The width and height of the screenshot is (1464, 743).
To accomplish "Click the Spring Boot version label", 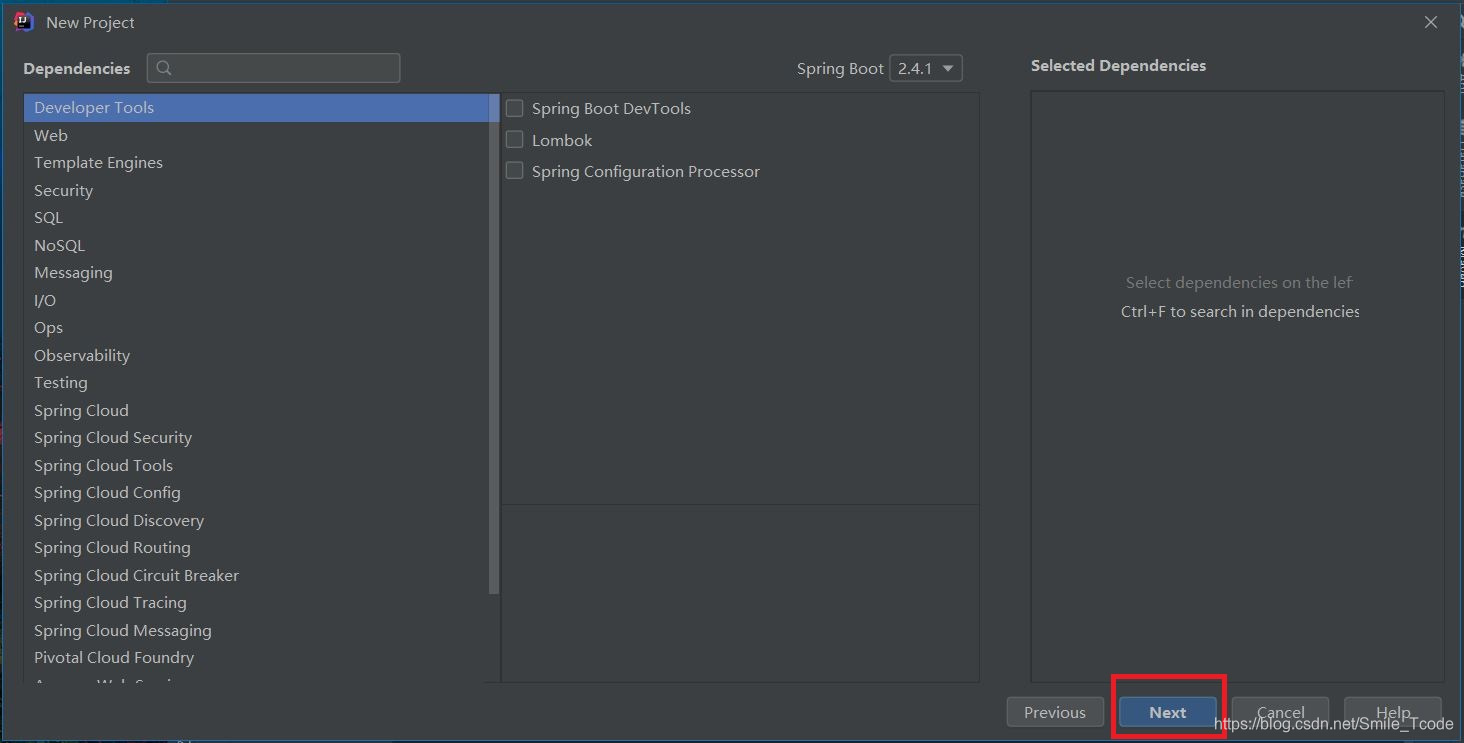I will tap(840, 68).
